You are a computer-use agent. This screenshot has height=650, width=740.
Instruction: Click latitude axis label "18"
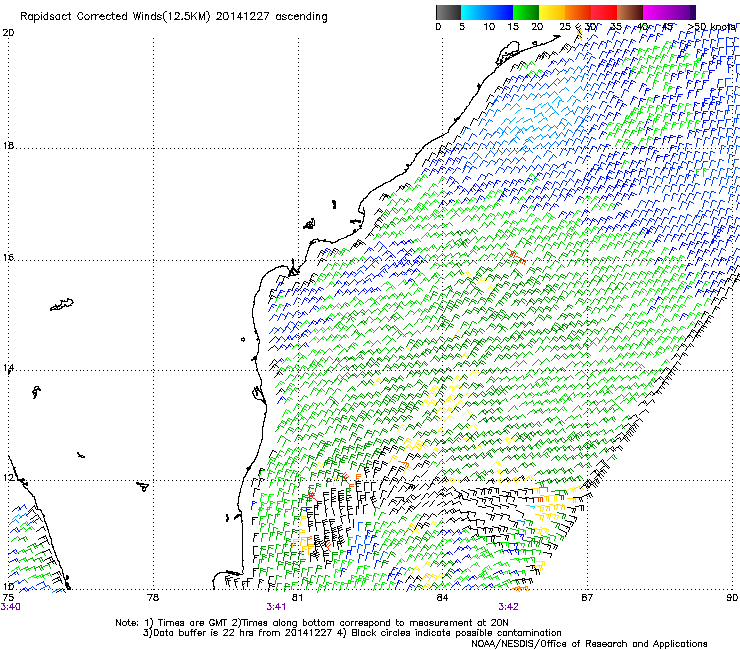[x=8, y=145]
